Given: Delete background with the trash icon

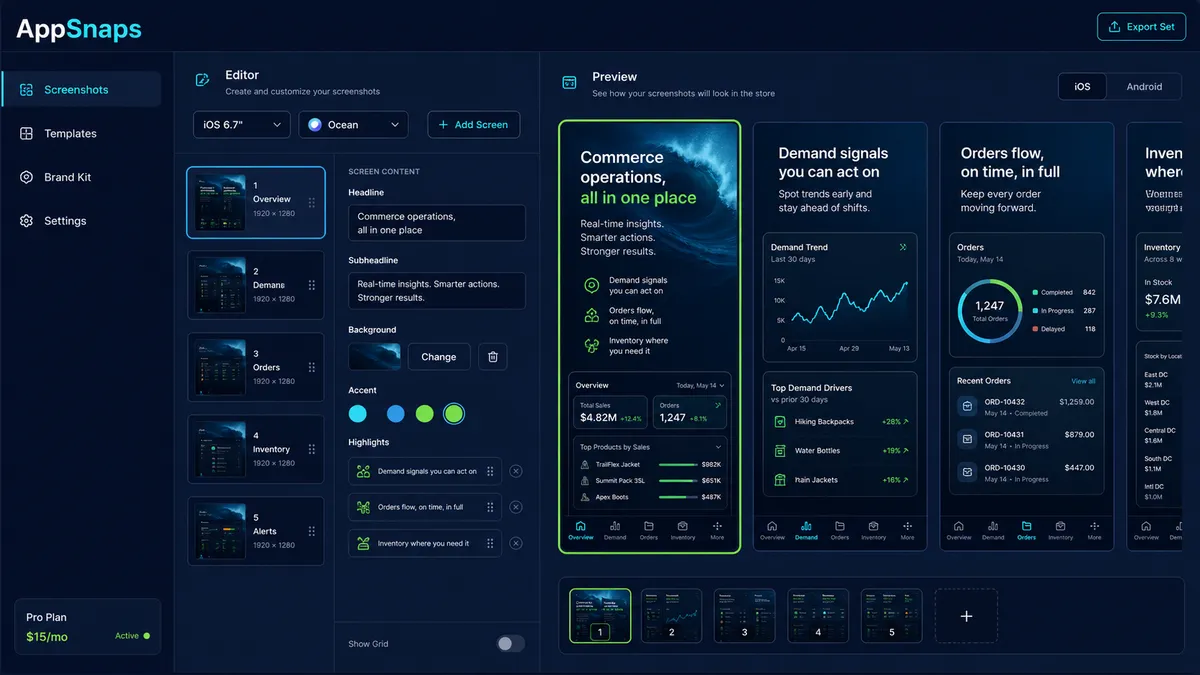Looking at the screenshot, I should pos(492,357).
